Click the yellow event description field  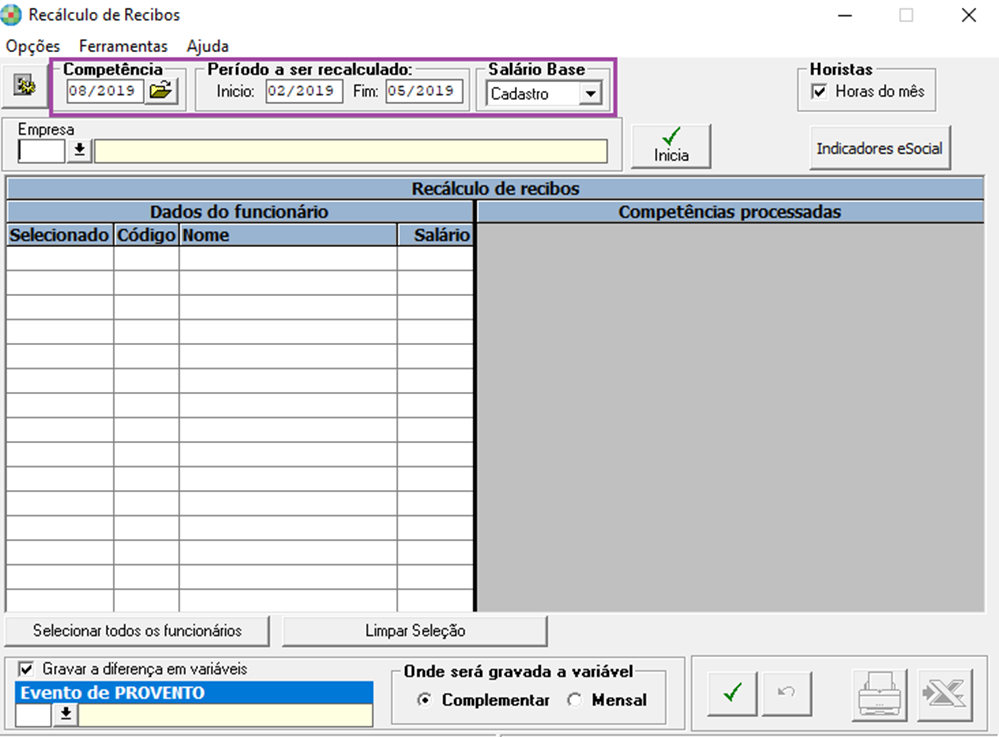(226, 715)
